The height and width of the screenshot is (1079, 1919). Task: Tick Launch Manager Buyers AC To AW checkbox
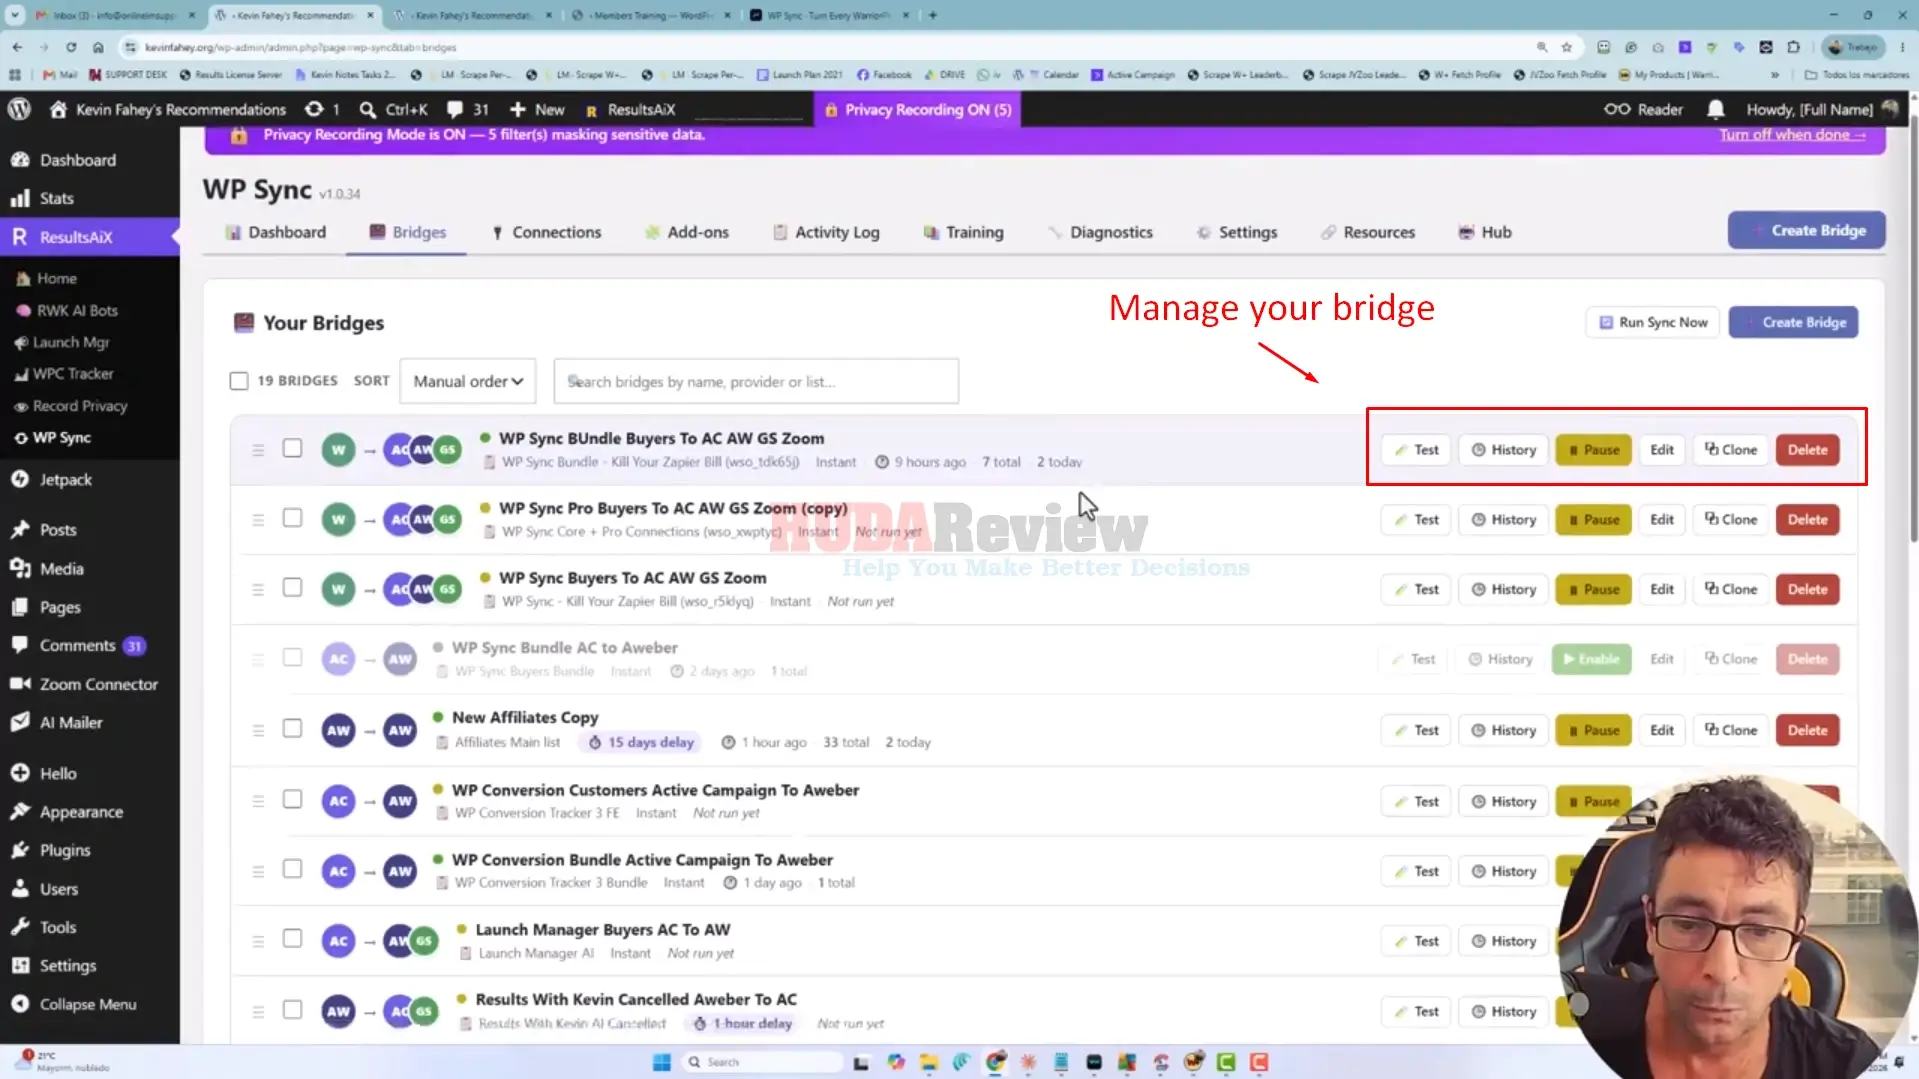coord(292,939)
